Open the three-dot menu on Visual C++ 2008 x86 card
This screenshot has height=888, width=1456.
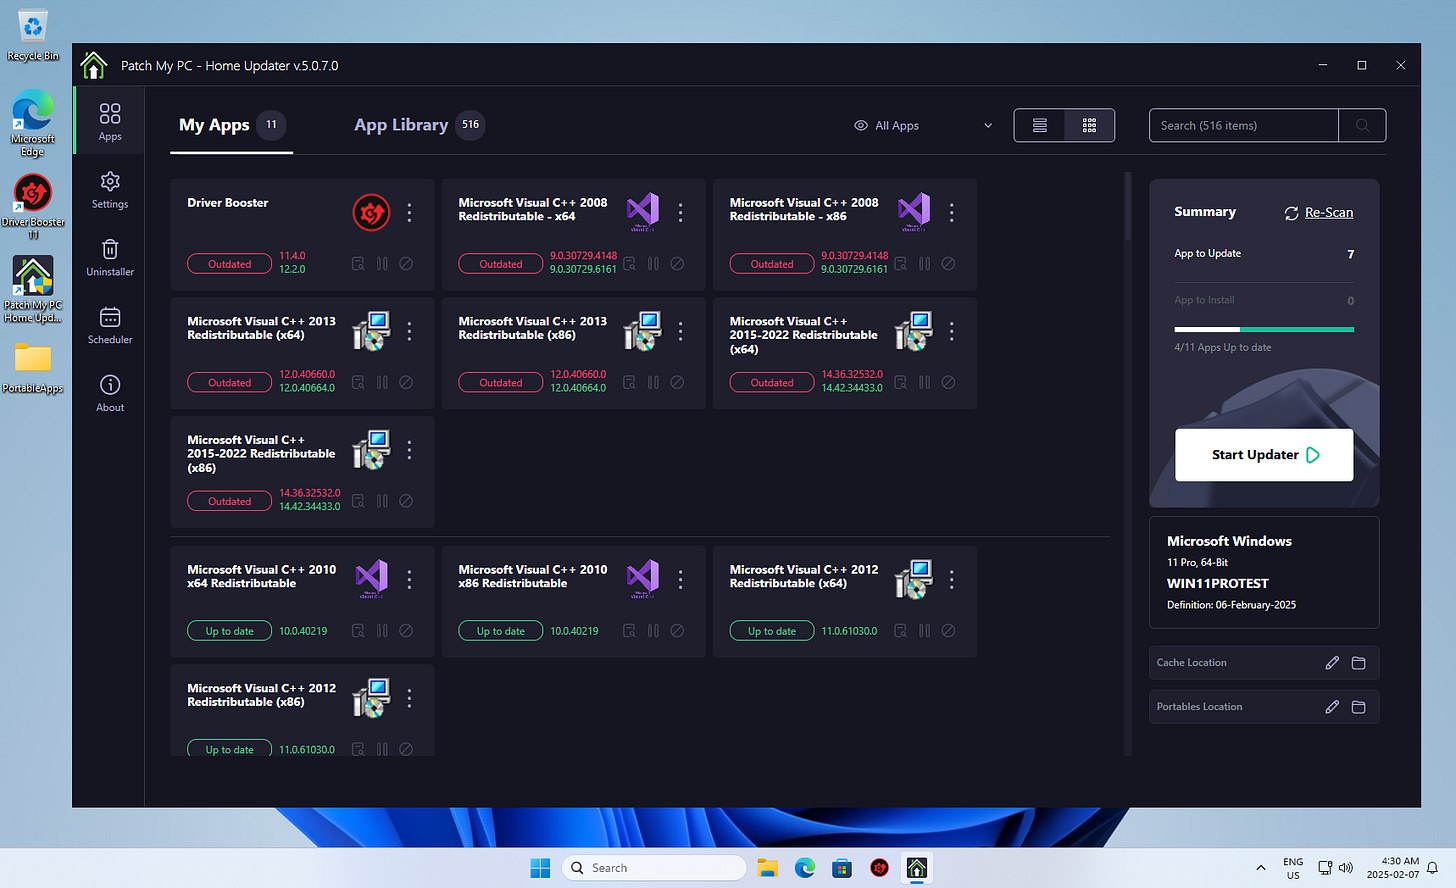(x=951, y=212)
